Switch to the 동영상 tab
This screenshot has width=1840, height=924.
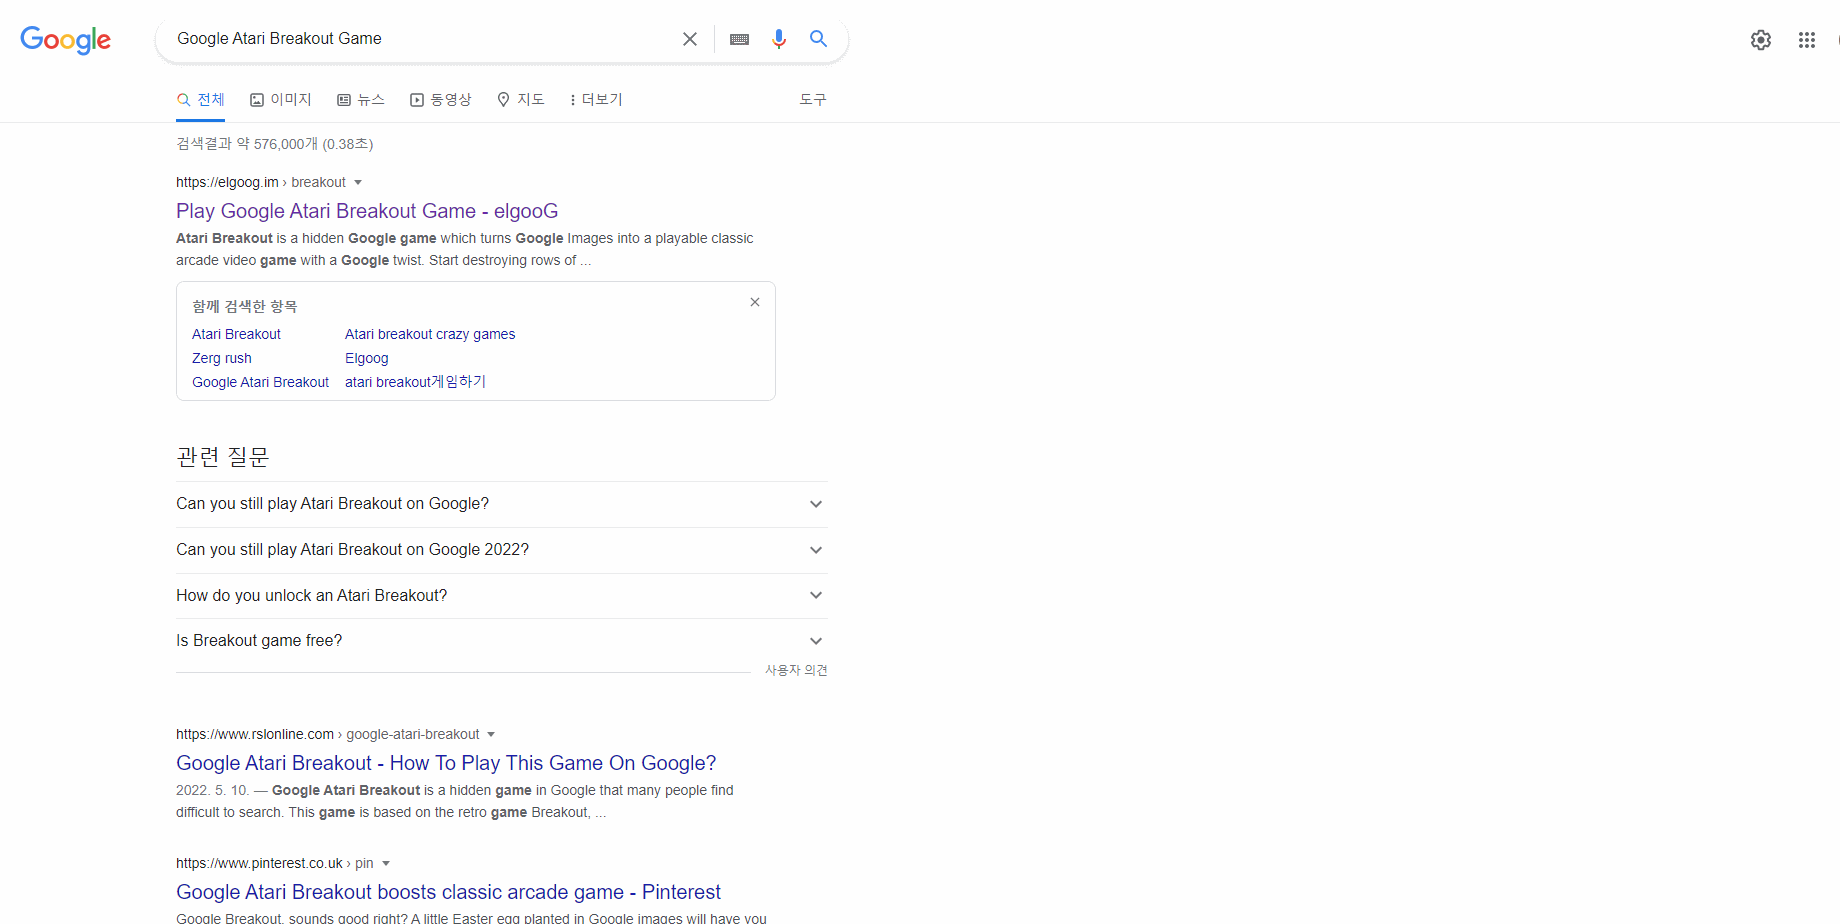pos(441,100)
